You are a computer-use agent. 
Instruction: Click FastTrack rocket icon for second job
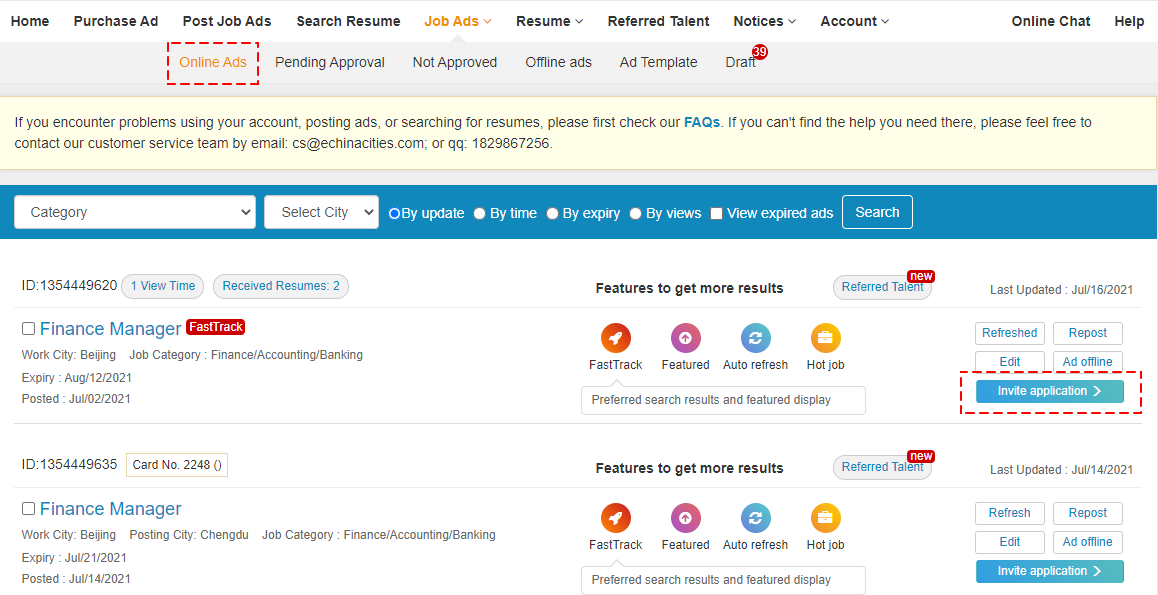pyautogui.click(x=615, y=519)
